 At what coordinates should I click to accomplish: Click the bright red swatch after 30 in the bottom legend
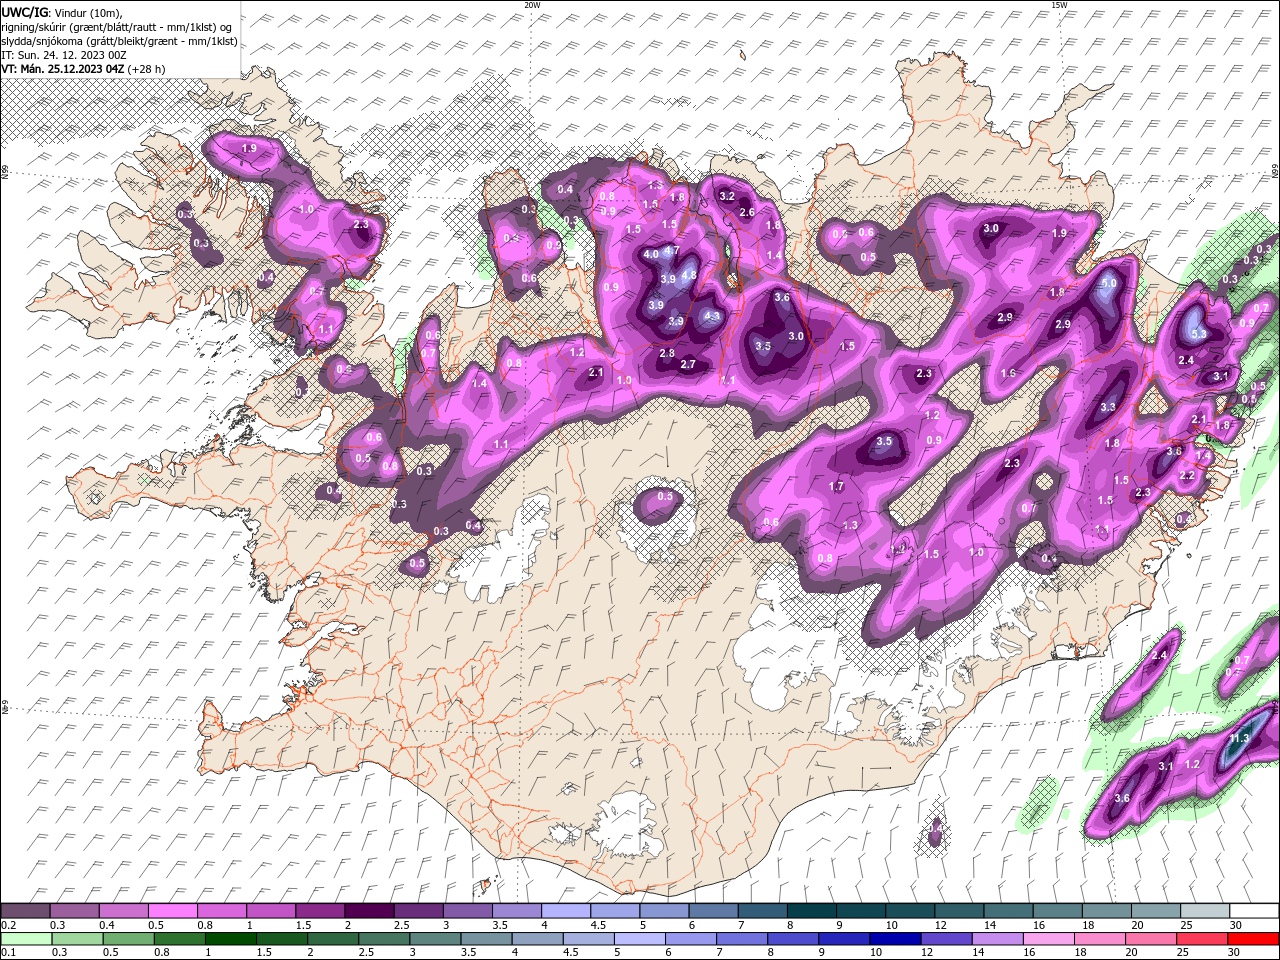click(x=1253, y=938)
